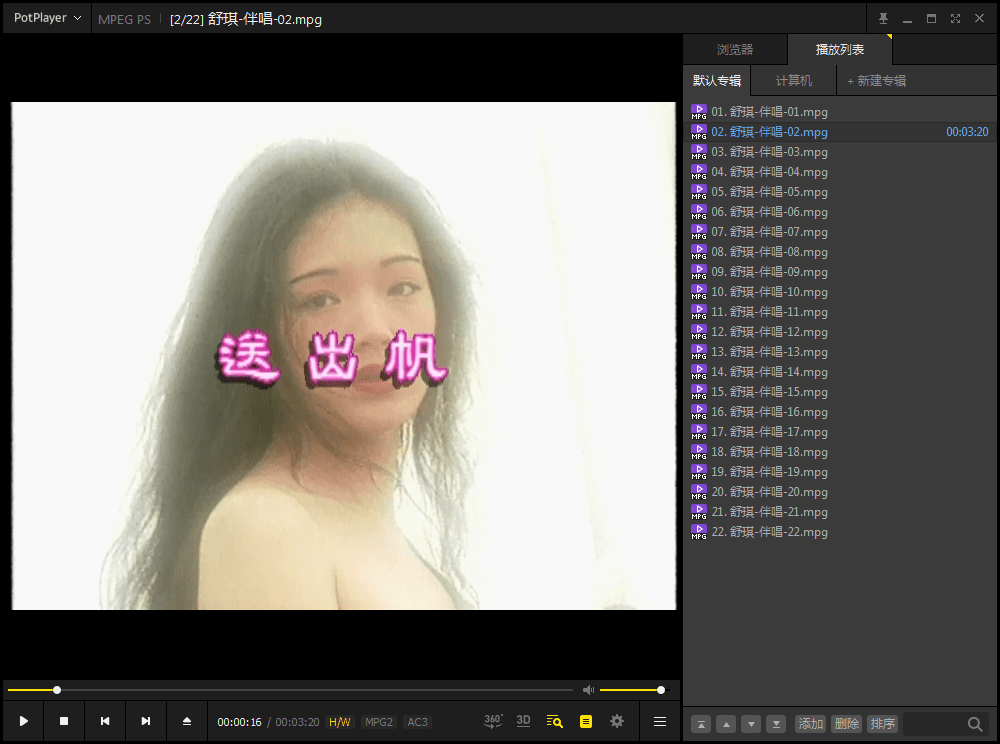This screenshot has height=744, width=1000.
Task: Open hamburger menu in control bar
Action: pyautogui.click(x=660, y=721)
